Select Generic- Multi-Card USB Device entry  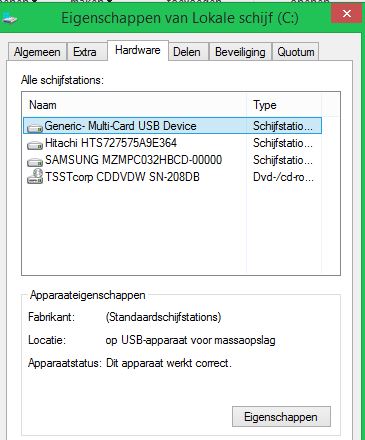(172, 126)
